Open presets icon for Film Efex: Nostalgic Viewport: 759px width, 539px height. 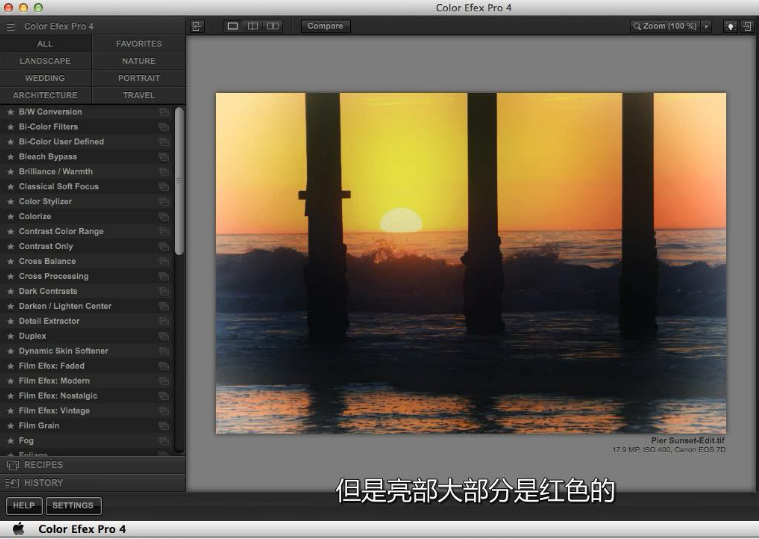point(164,397)
